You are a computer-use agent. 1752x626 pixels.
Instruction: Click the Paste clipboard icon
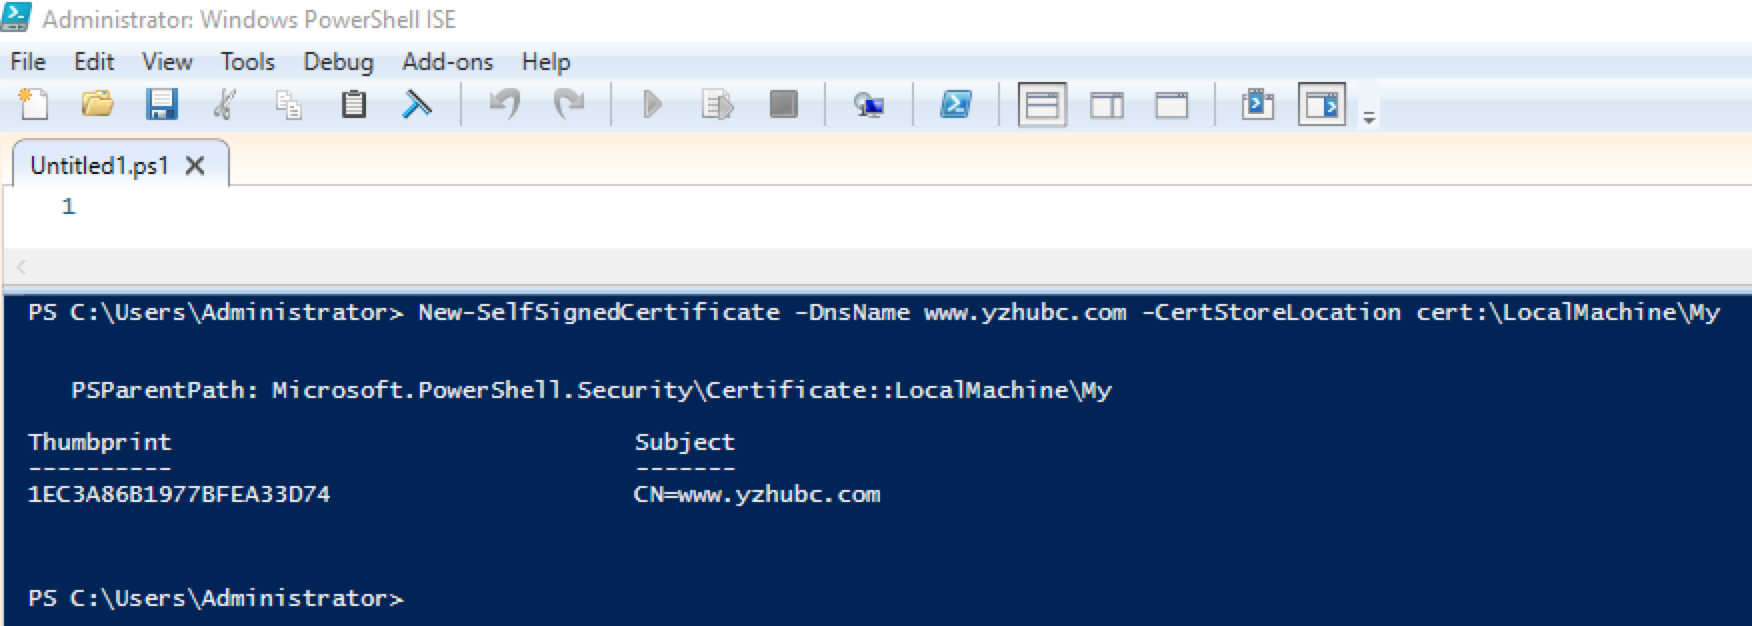(x=353, y=104)
